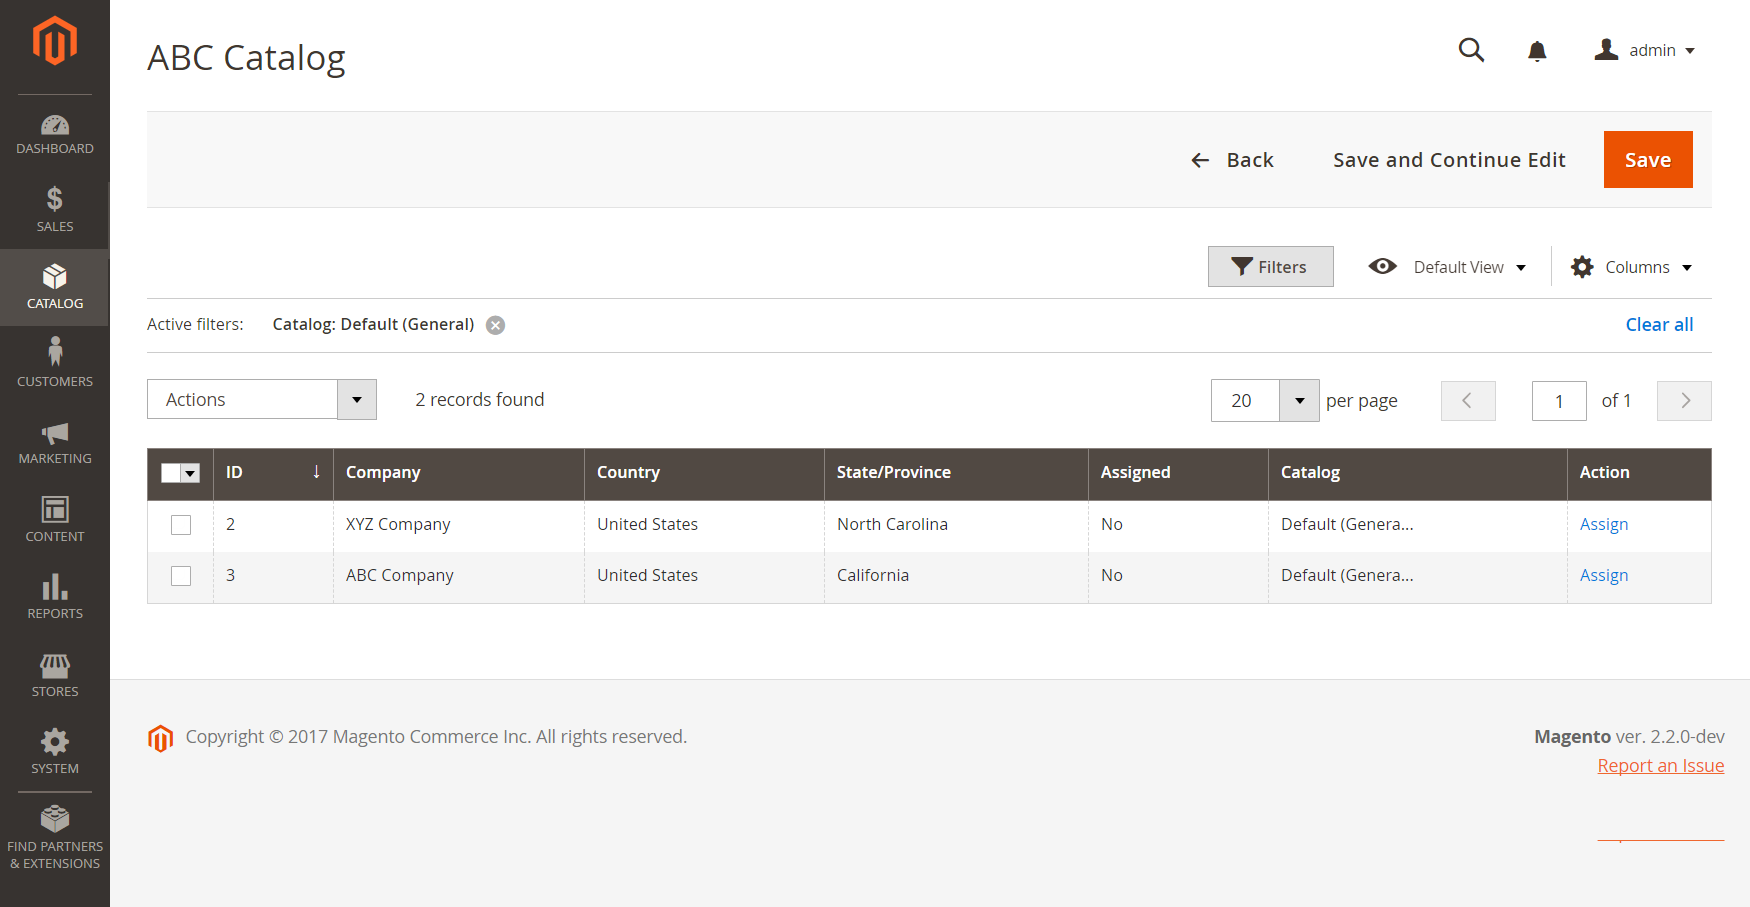
Task: Click the per page value field showing 20
Action: [1245, 401]
